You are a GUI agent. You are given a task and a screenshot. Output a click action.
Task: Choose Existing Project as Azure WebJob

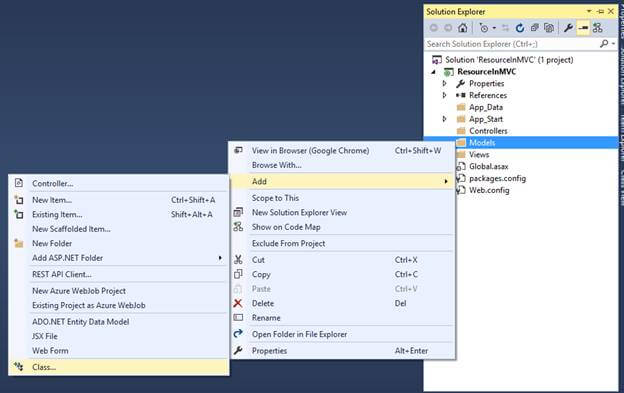coord(119,305)
